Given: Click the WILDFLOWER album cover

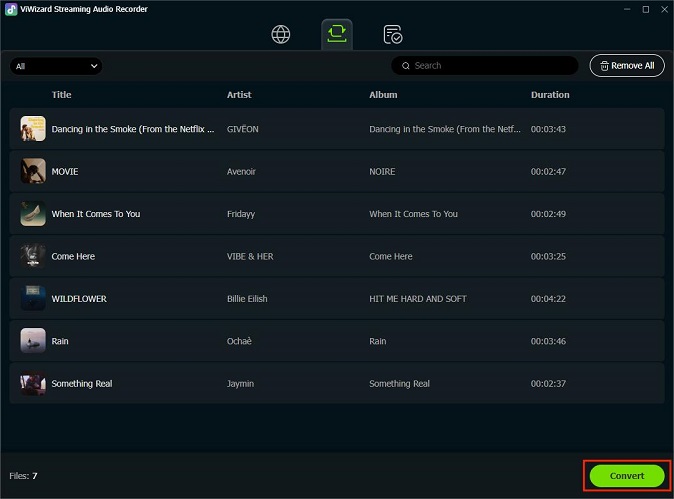Looking at the screenshot, I should [x=33, y=298].
